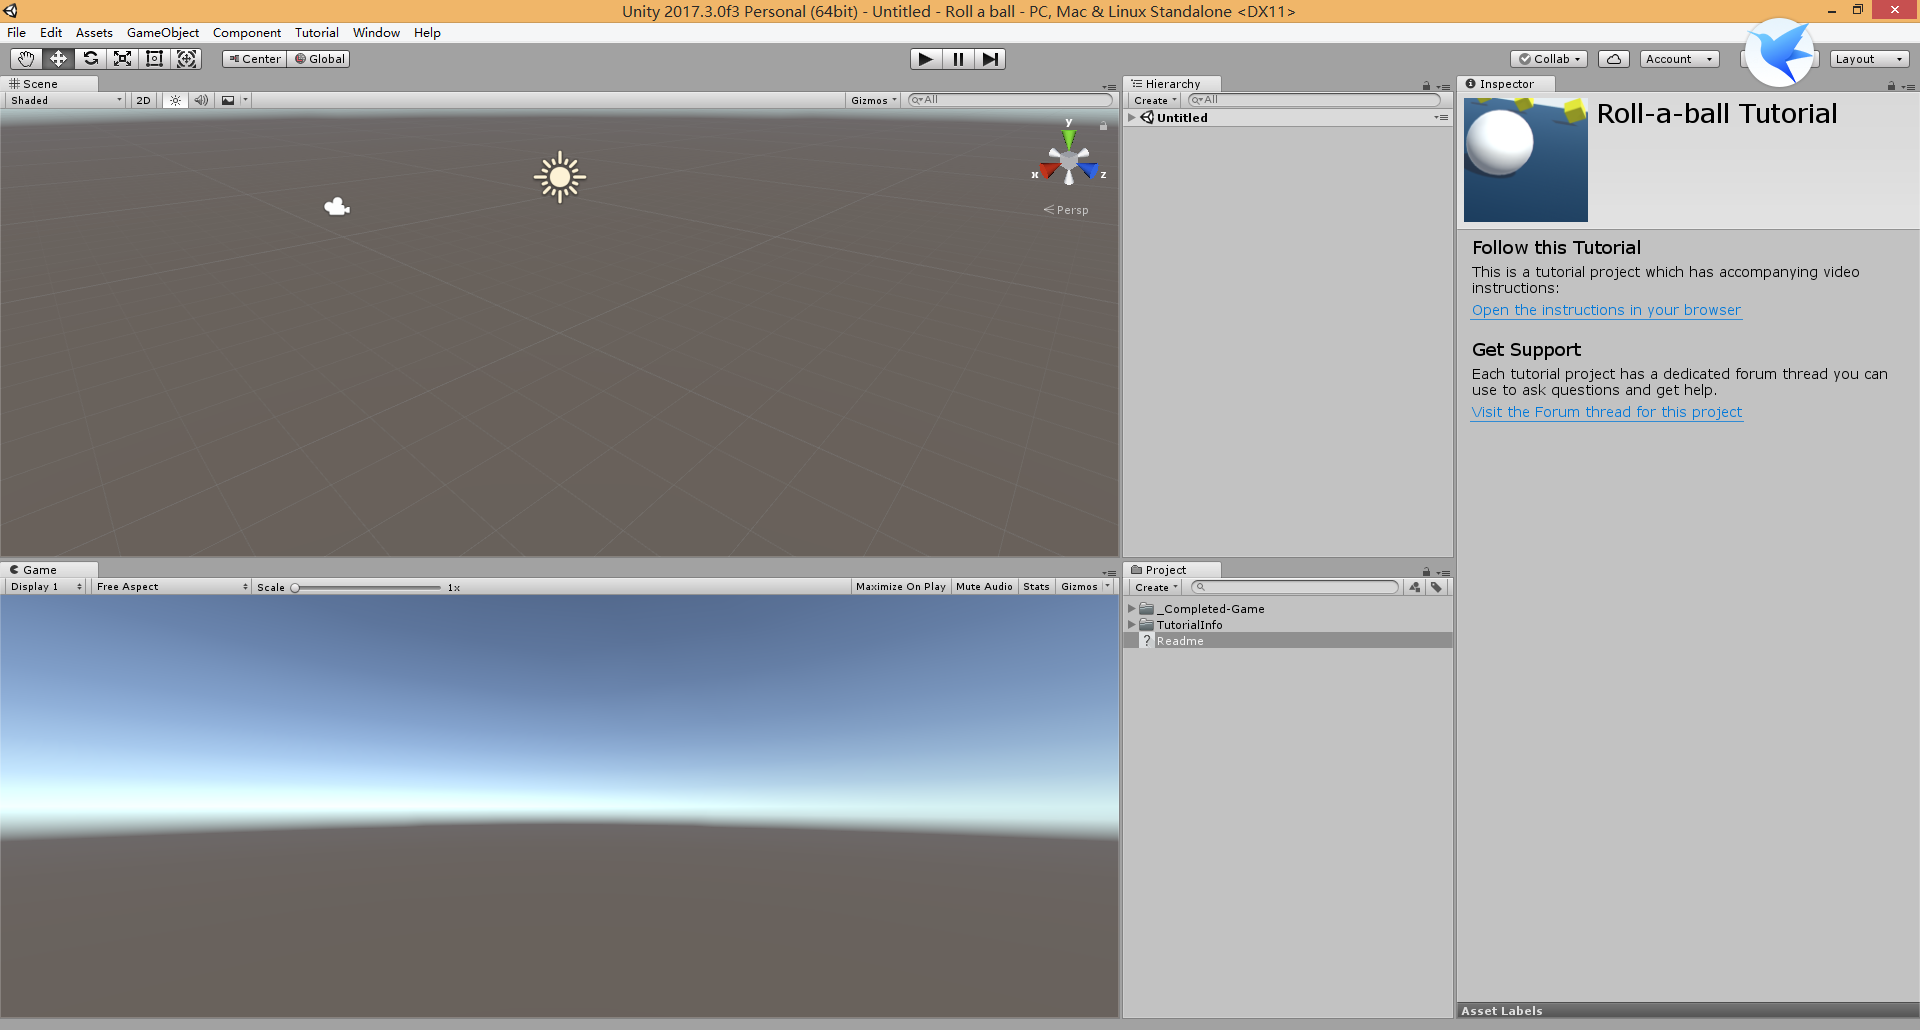Screen dimensions: 1920x1030
Task: Select the Scale tool
Action: tap(122, 58)
